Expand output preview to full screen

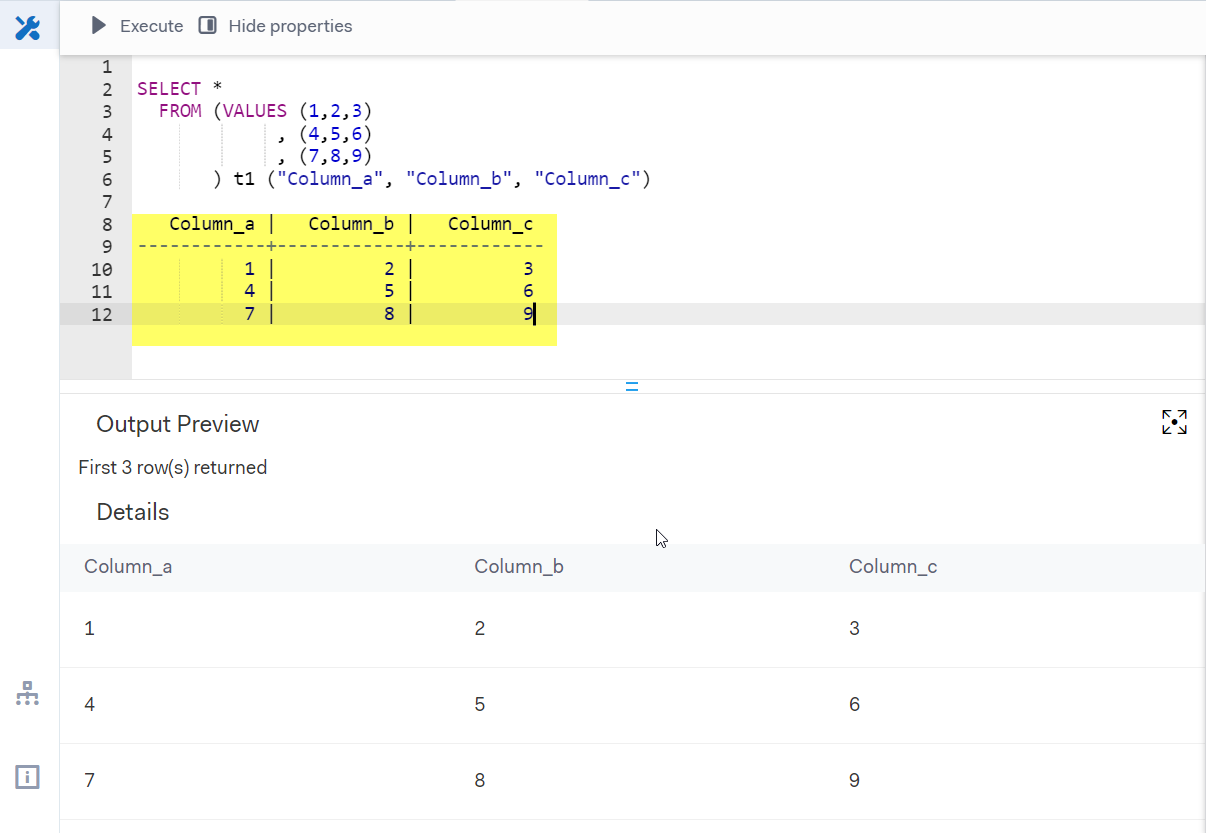click(1174, 422)
